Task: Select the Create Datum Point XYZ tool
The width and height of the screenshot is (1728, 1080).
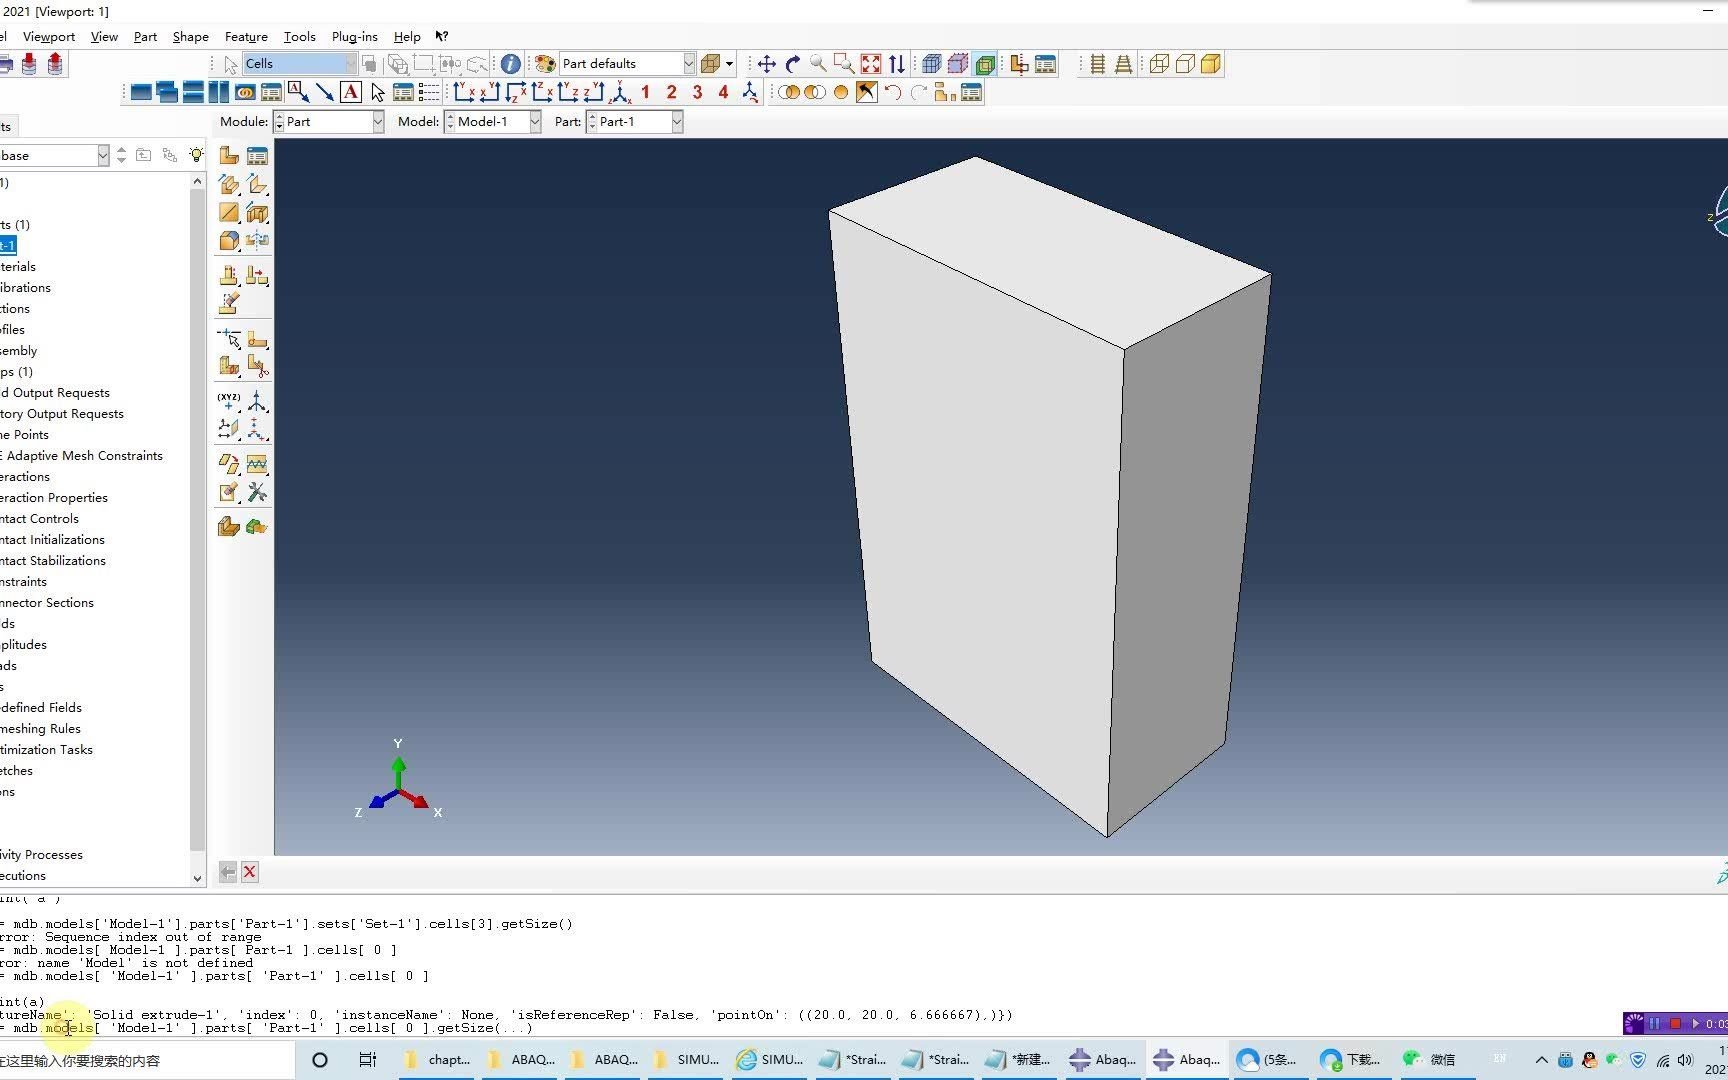Action: [228, 399]
